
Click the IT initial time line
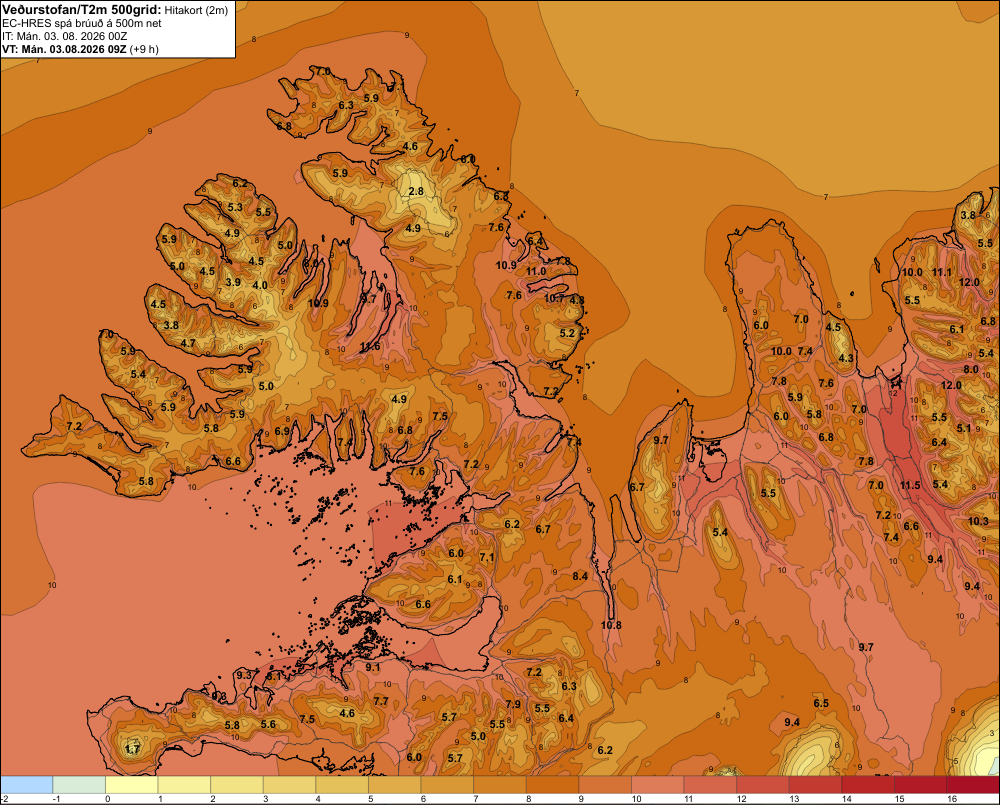click(64, 36)
